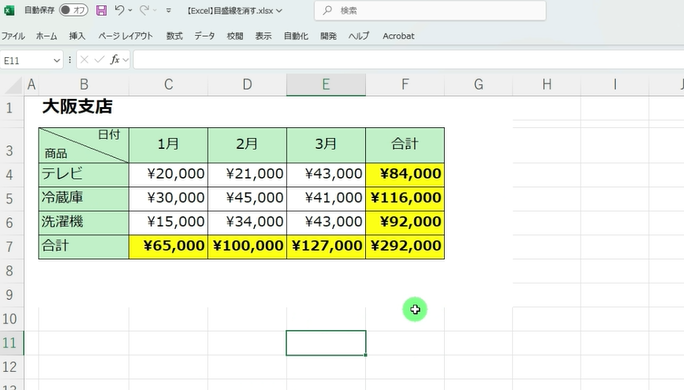Open the Redo history dropdown
The height and width of the screenshot is (390, 684).
pyautogui.click(x=155, y=10)
